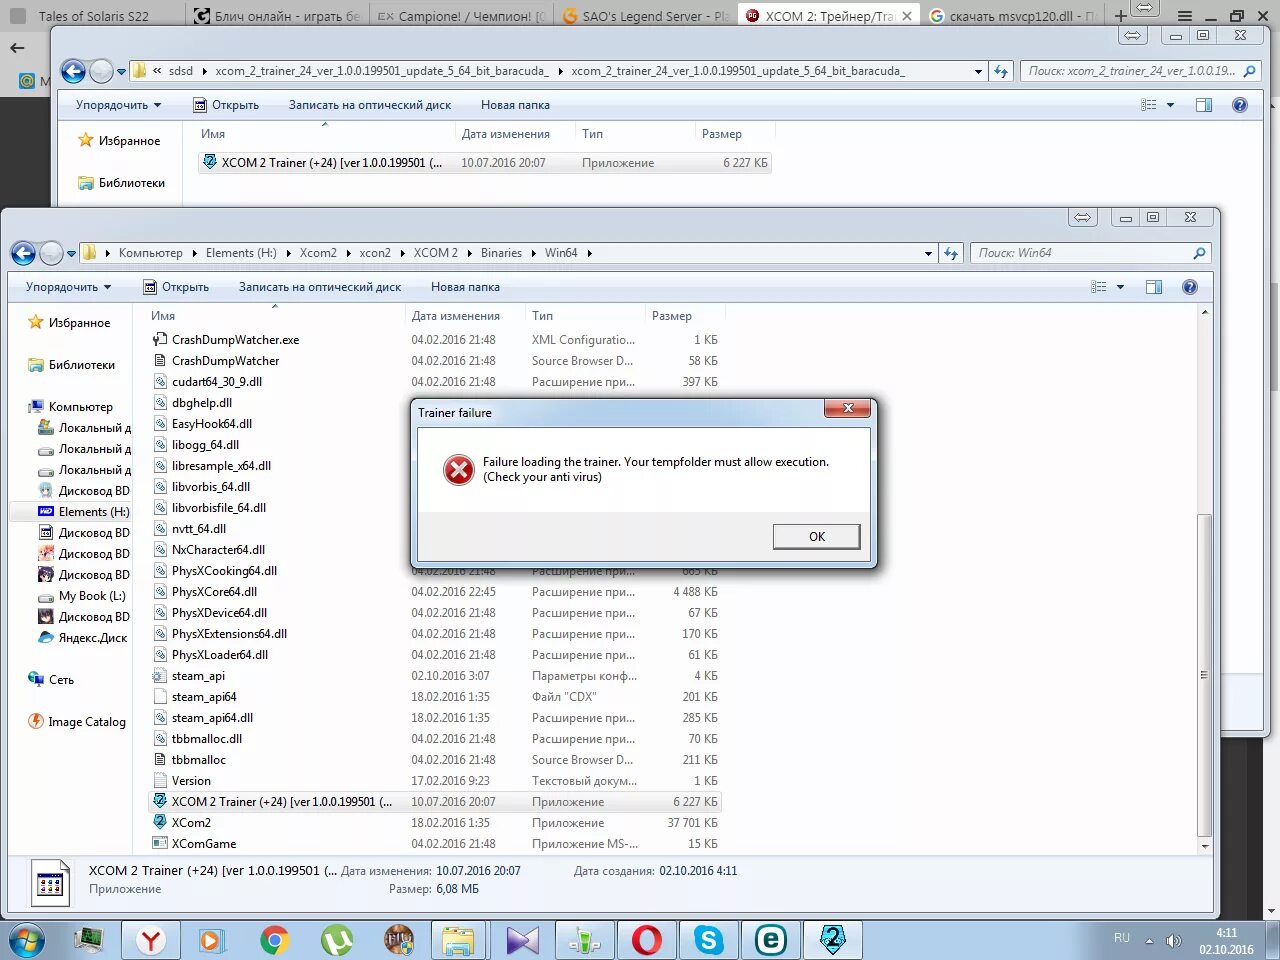This screenshot has height=960, width=1280.
Task: Expand view options dropdown in trainer window
Action: pos(1170,105)
